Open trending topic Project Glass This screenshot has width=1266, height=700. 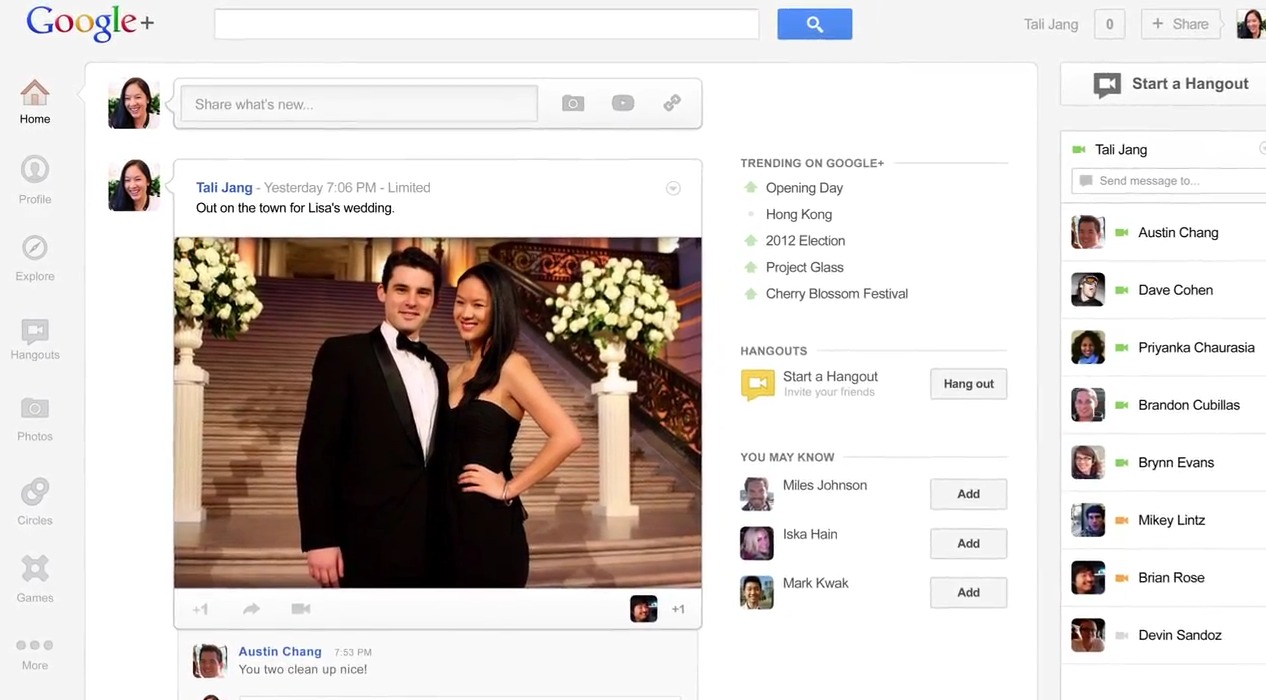(804, 267)
